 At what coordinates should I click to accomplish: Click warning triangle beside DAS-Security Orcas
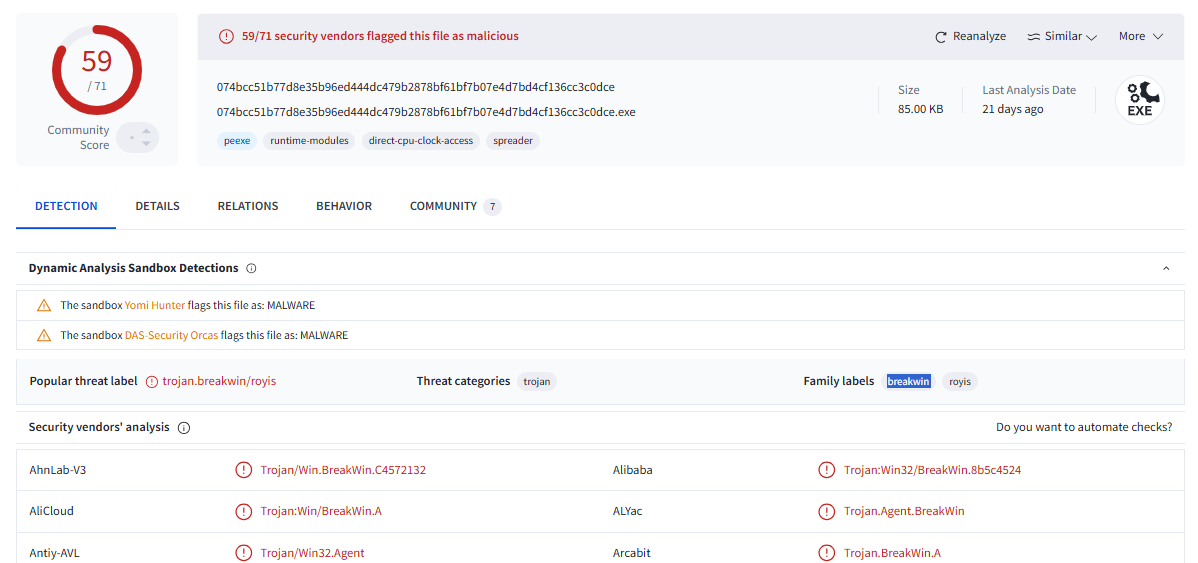(44, 335)
